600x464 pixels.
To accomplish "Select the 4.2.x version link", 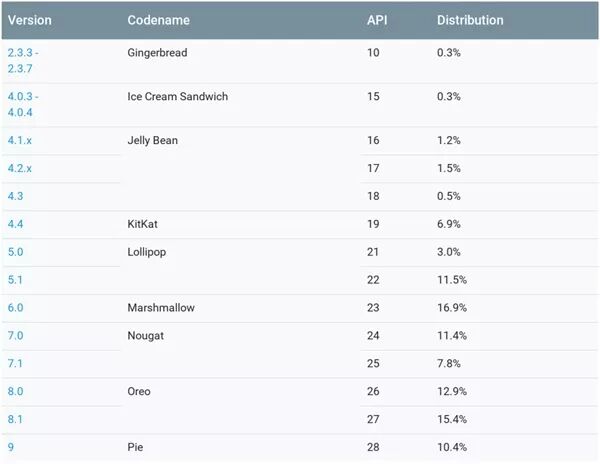I will click(x=20, y=169).
